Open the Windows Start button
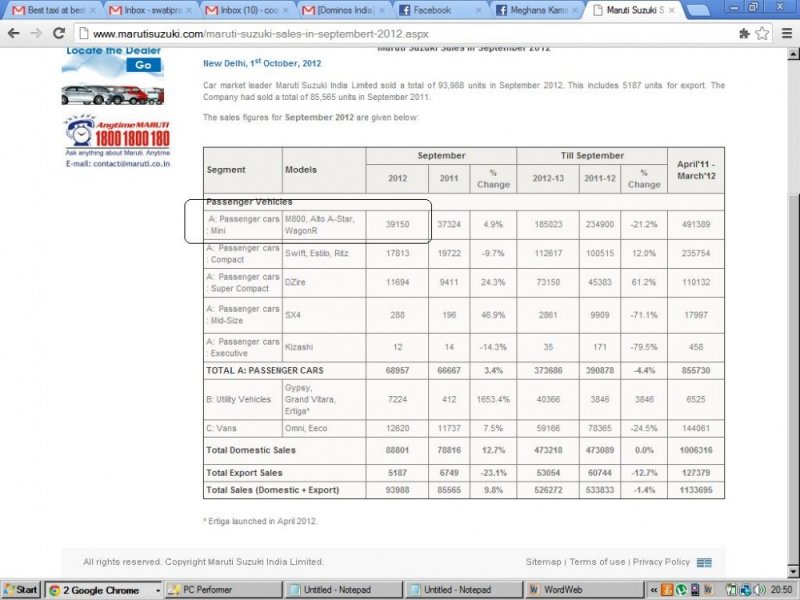Image resolution: width=800 pixels, height=600 pixels. [20, 590]
